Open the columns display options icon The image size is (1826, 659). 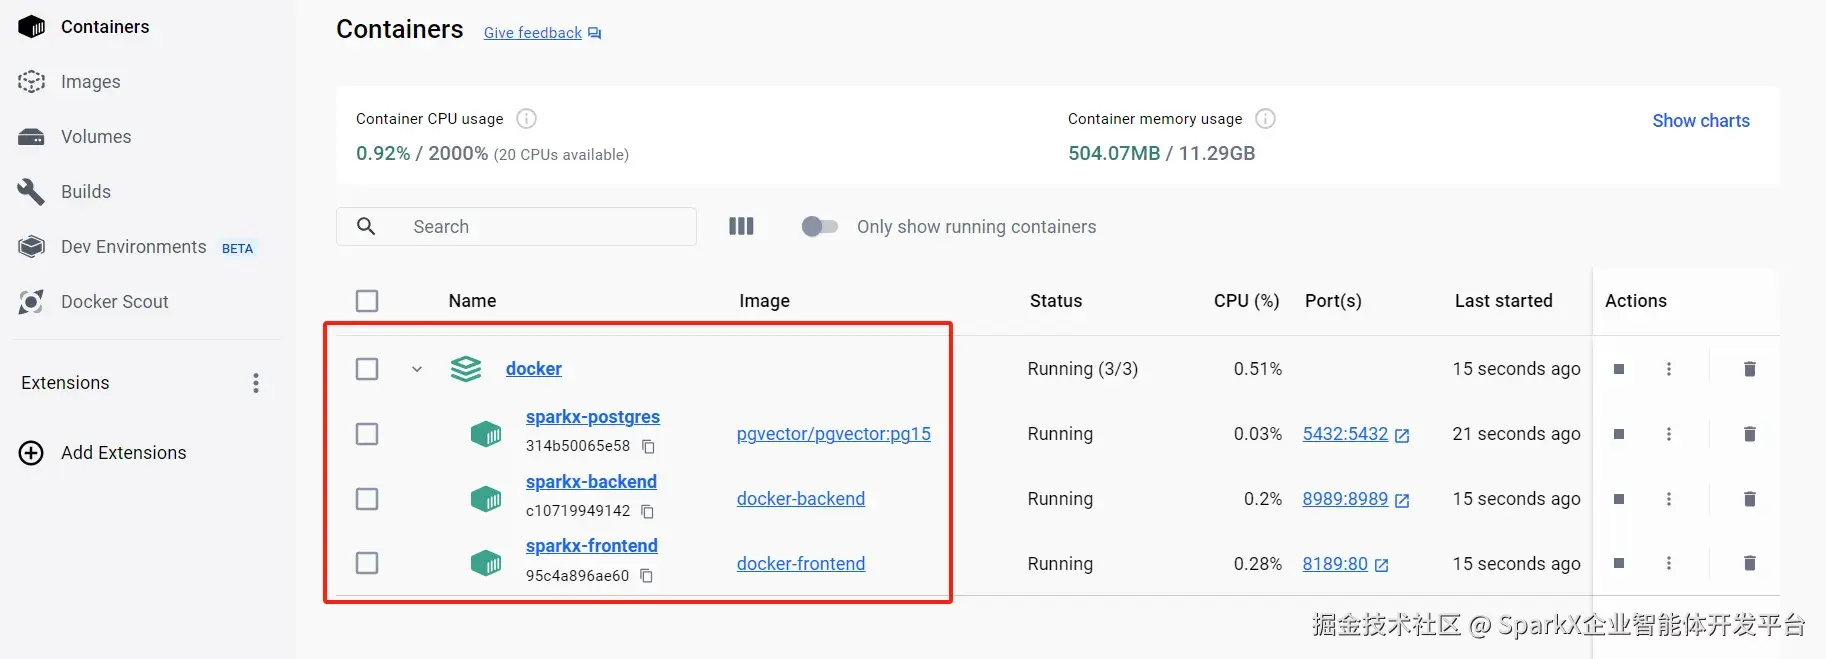coord(741,227)
